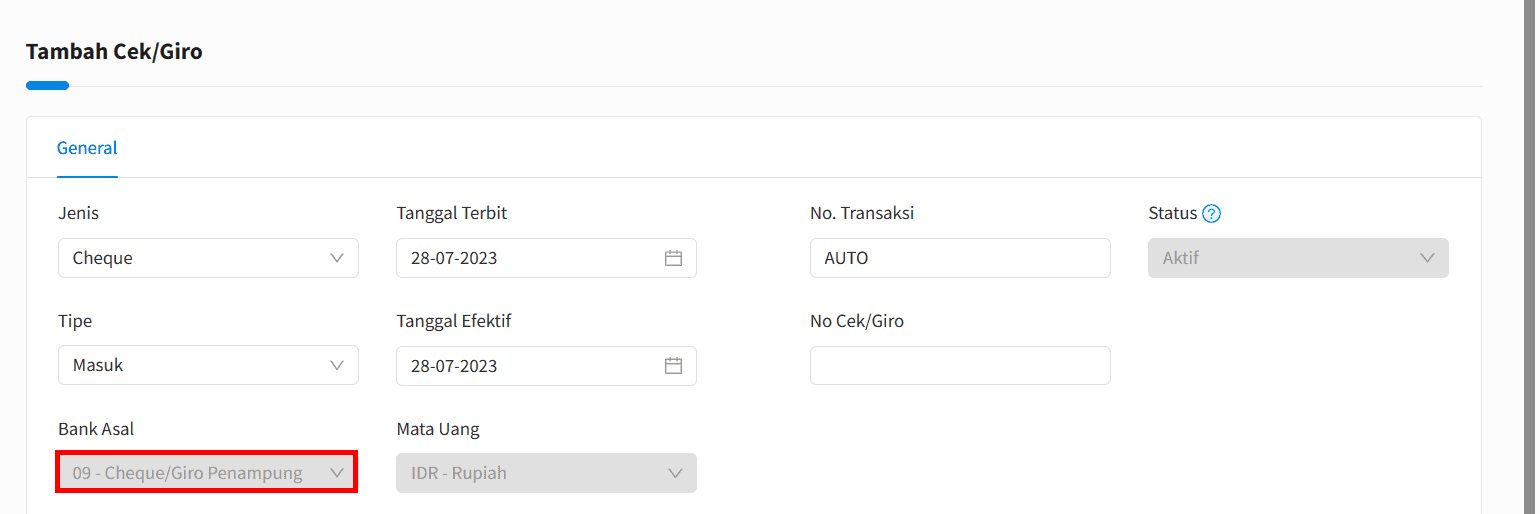Expand the Tipe dropdown showing Masuk
Image resolution: width=1540 pixels, height=514 pixels.
point(208,366)
